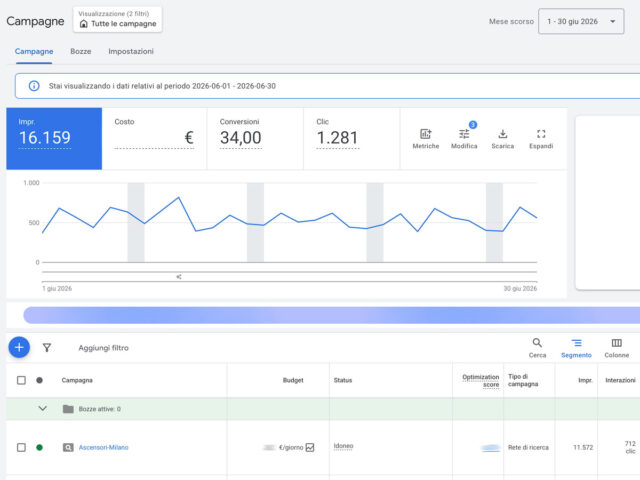Open the Metriche chart options
Viewport: 640px width, 480px height.
pos(425,139)
